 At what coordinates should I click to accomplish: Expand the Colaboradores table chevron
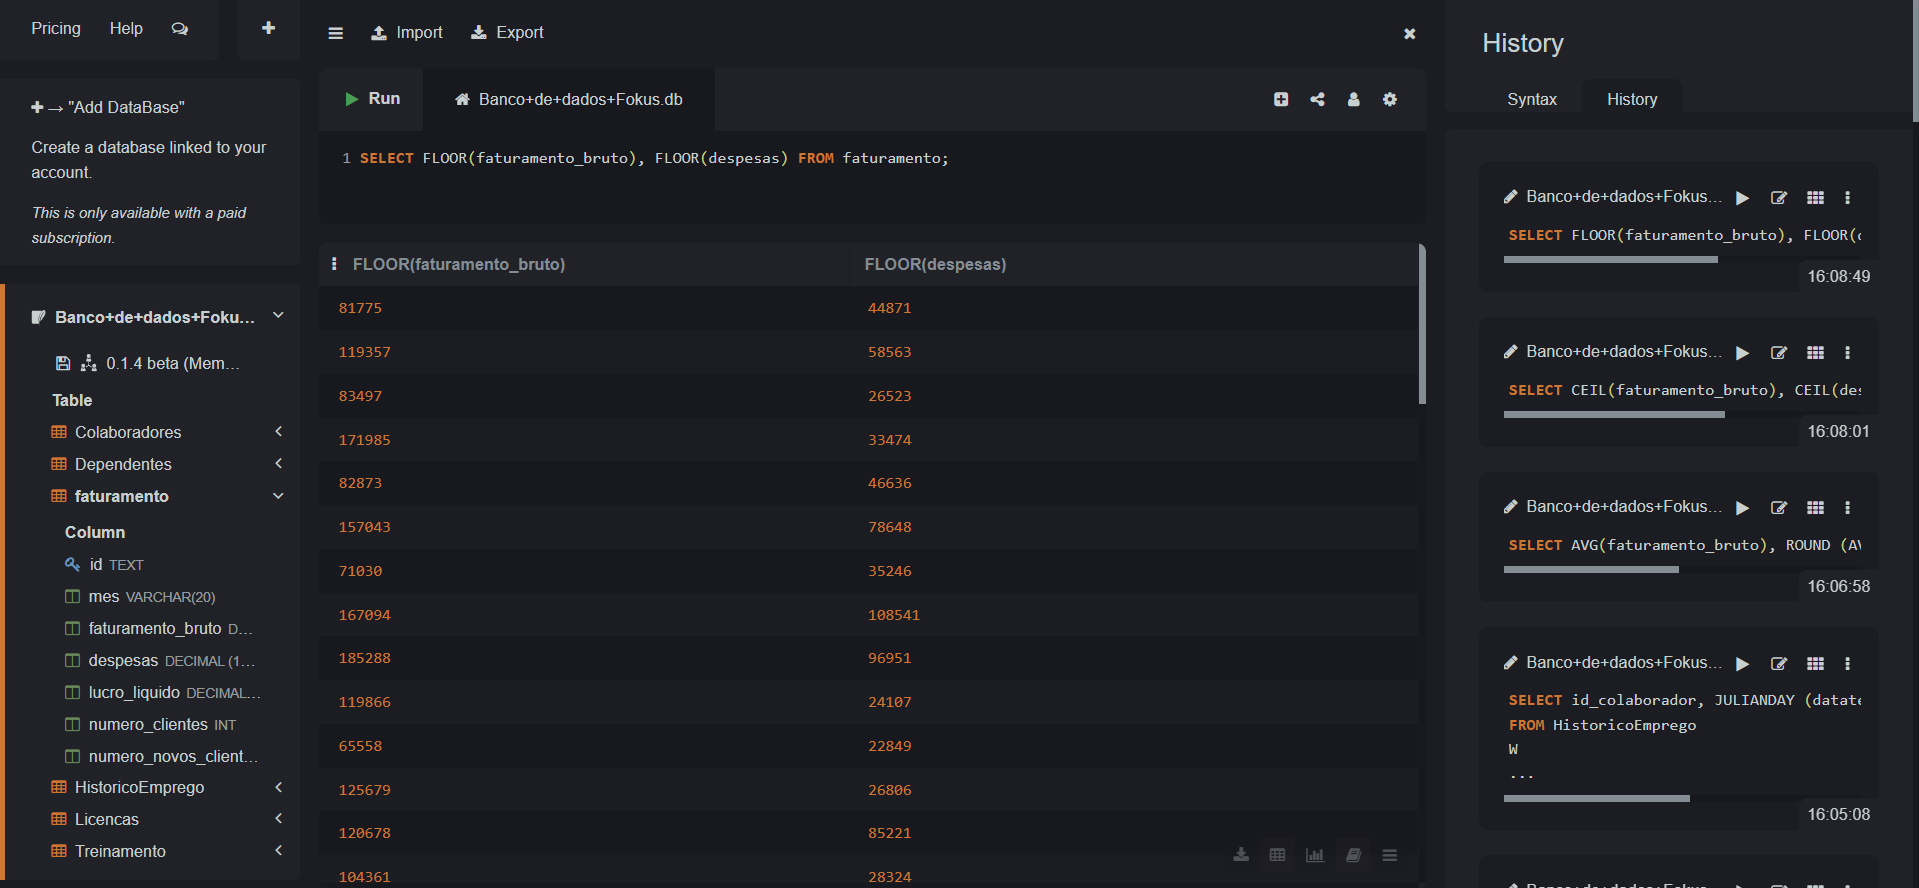[x=278, y=432]
